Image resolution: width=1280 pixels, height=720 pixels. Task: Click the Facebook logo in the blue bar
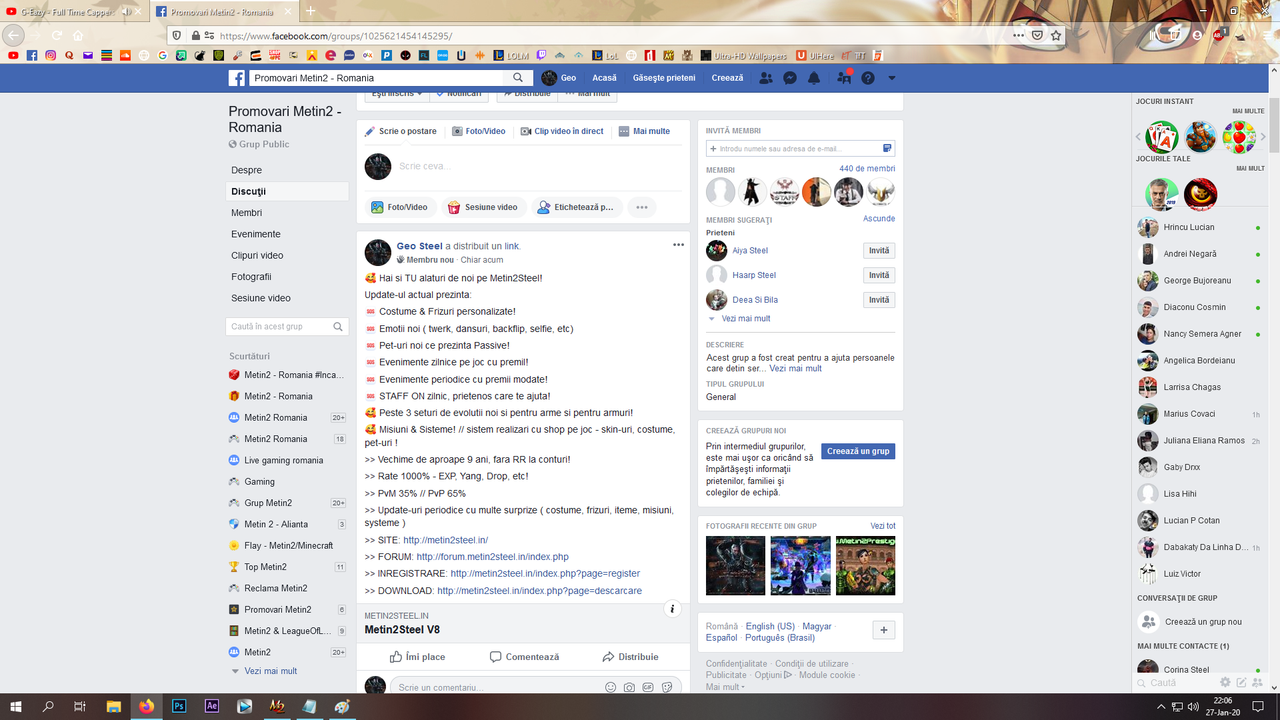tap(237, 78)
